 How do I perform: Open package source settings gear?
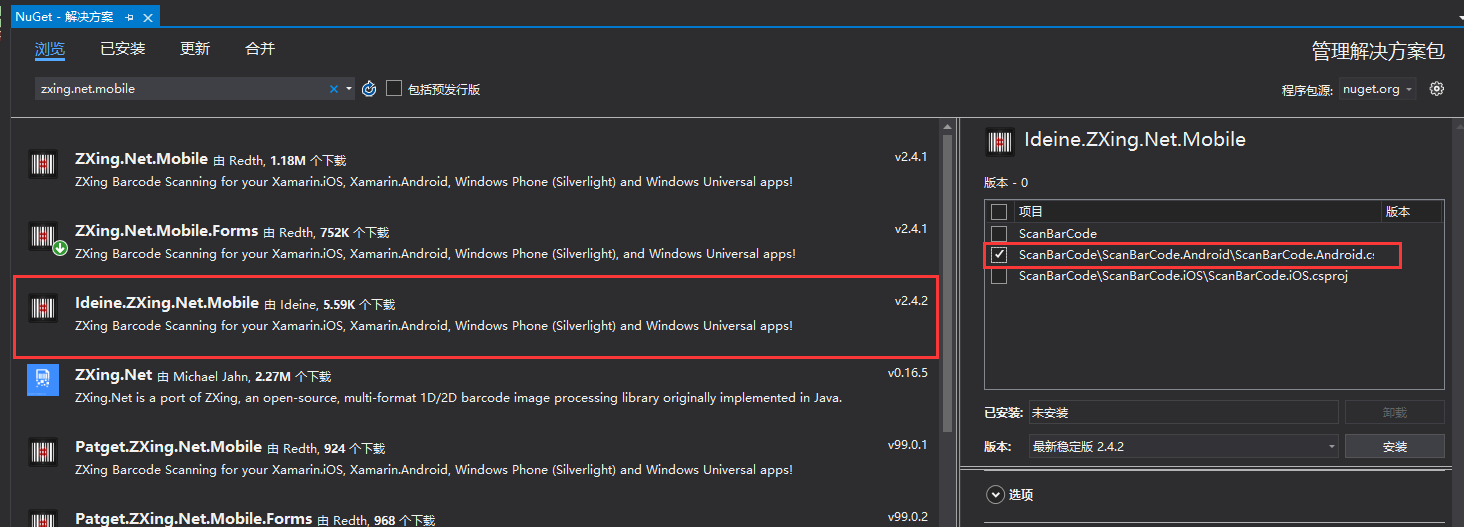[1437, 88]
